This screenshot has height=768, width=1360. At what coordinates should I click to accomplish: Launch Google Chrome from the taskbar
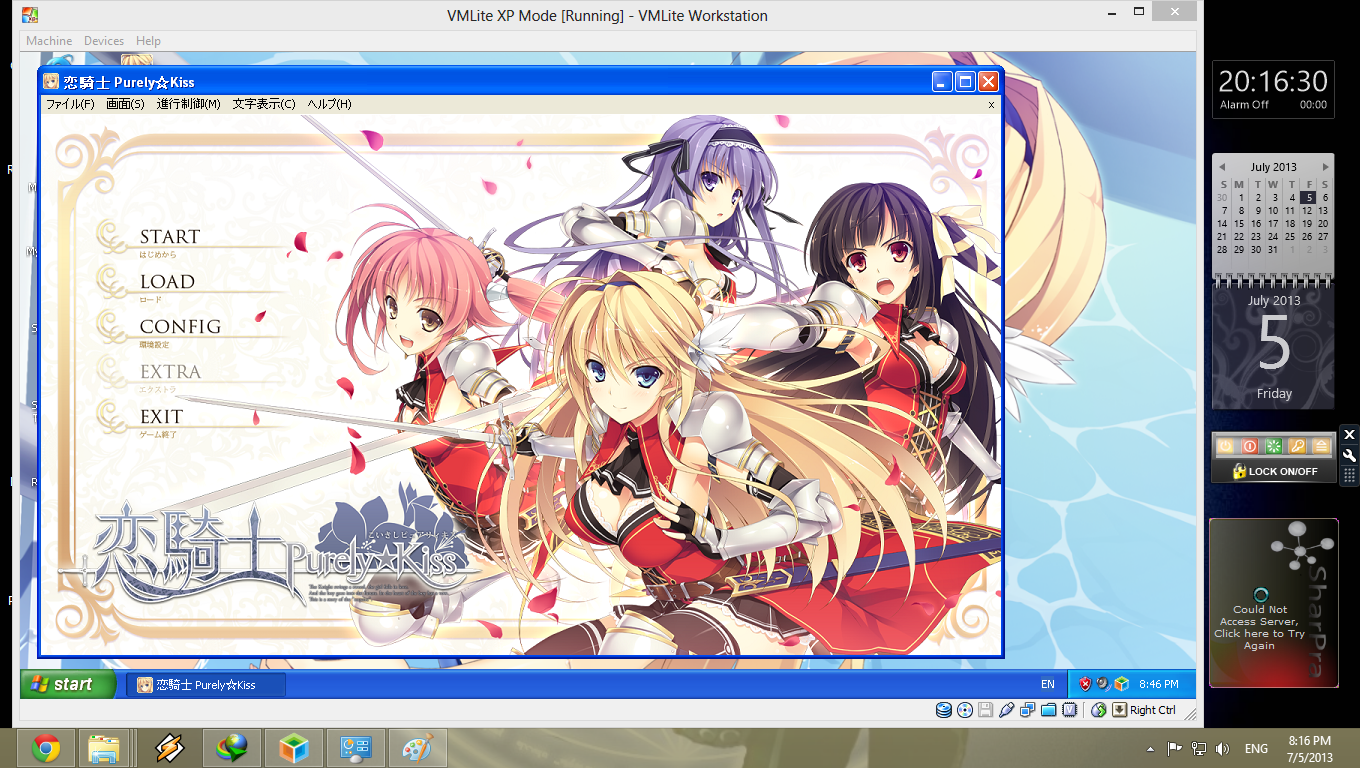(46, 748)
